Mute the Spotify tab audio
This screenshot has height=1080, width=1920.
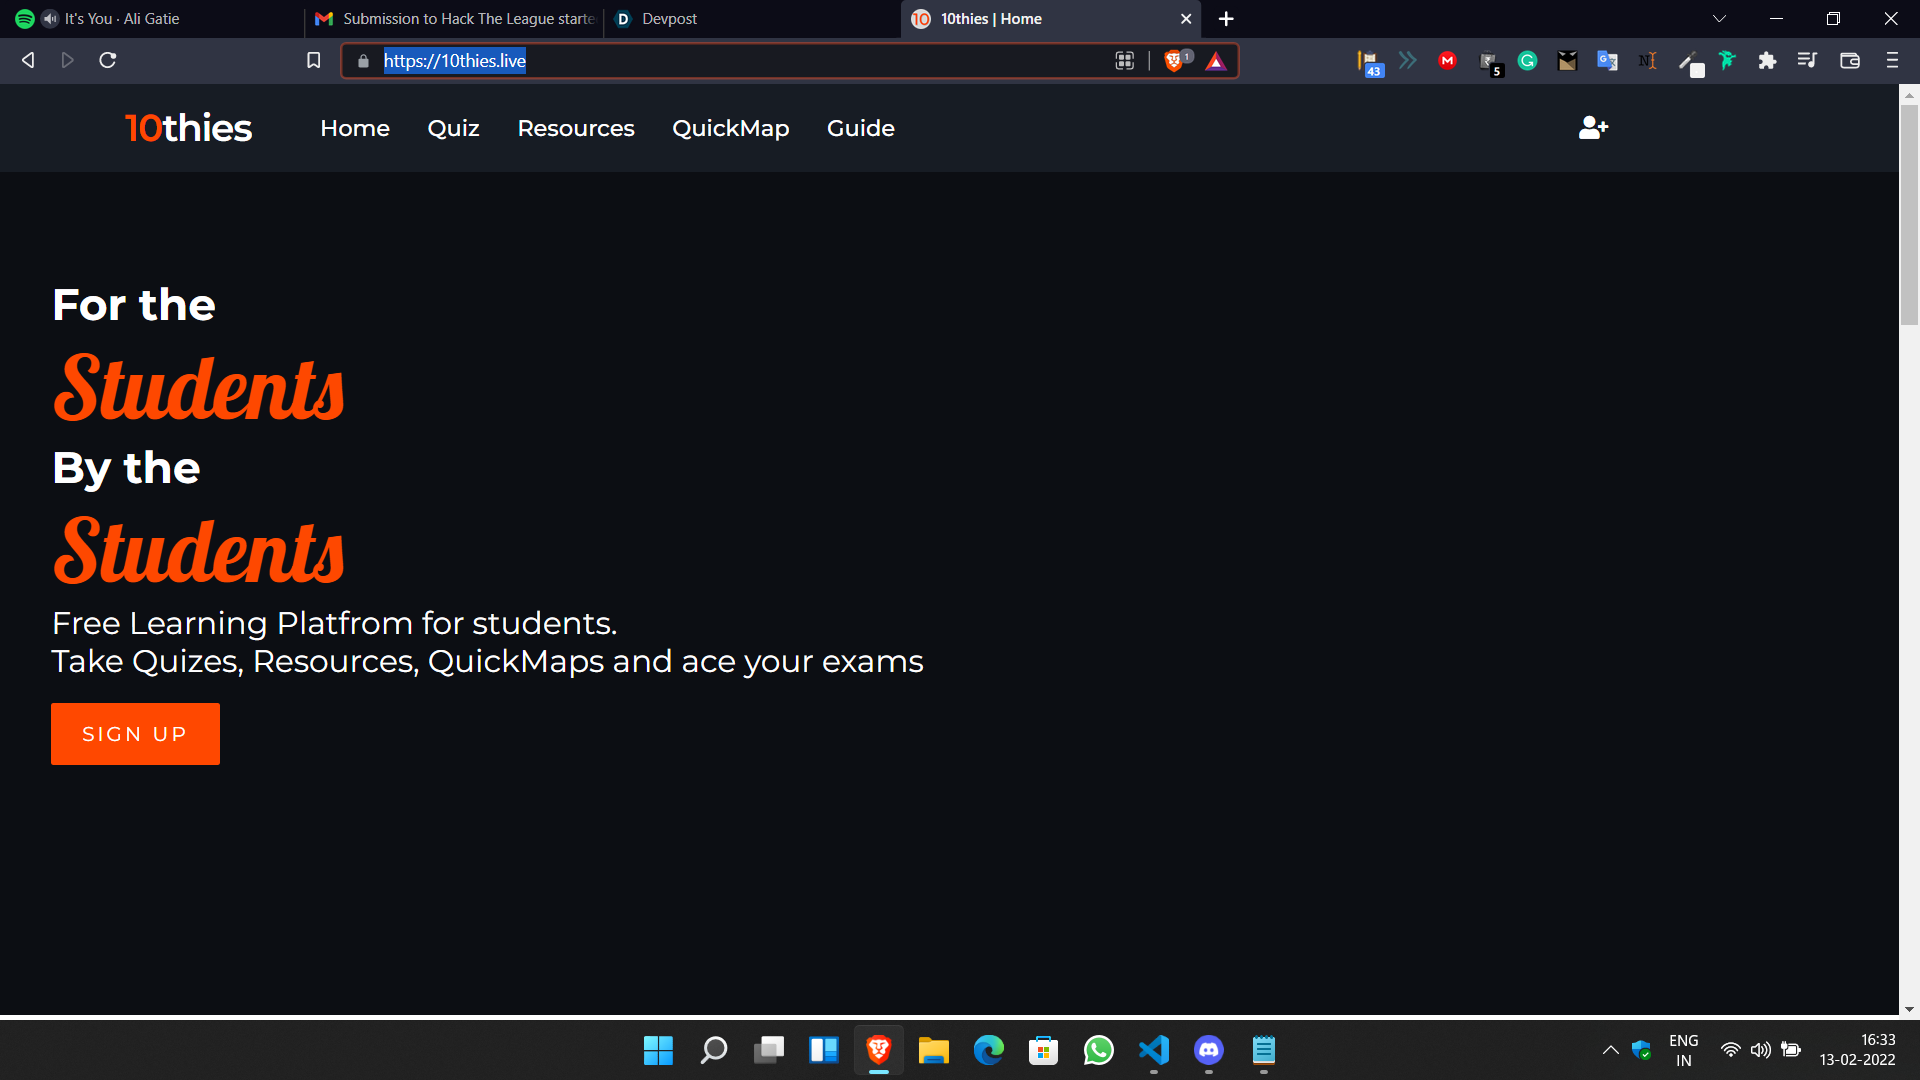click(x=50, y=19)
